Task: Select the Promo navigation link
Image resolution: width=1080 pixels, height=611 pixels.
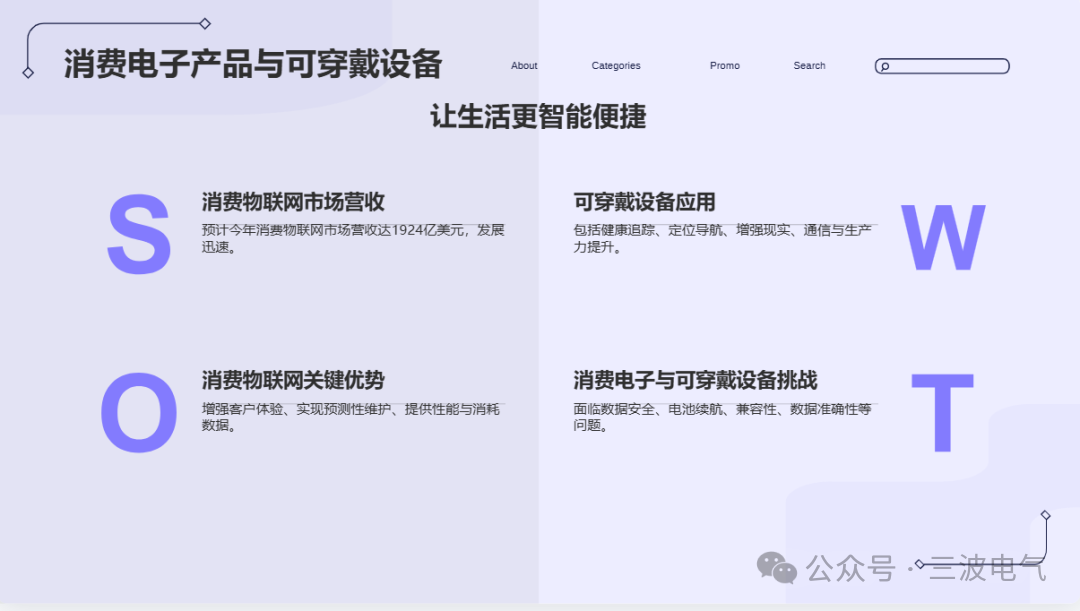Action: click(x=725, y=65)
